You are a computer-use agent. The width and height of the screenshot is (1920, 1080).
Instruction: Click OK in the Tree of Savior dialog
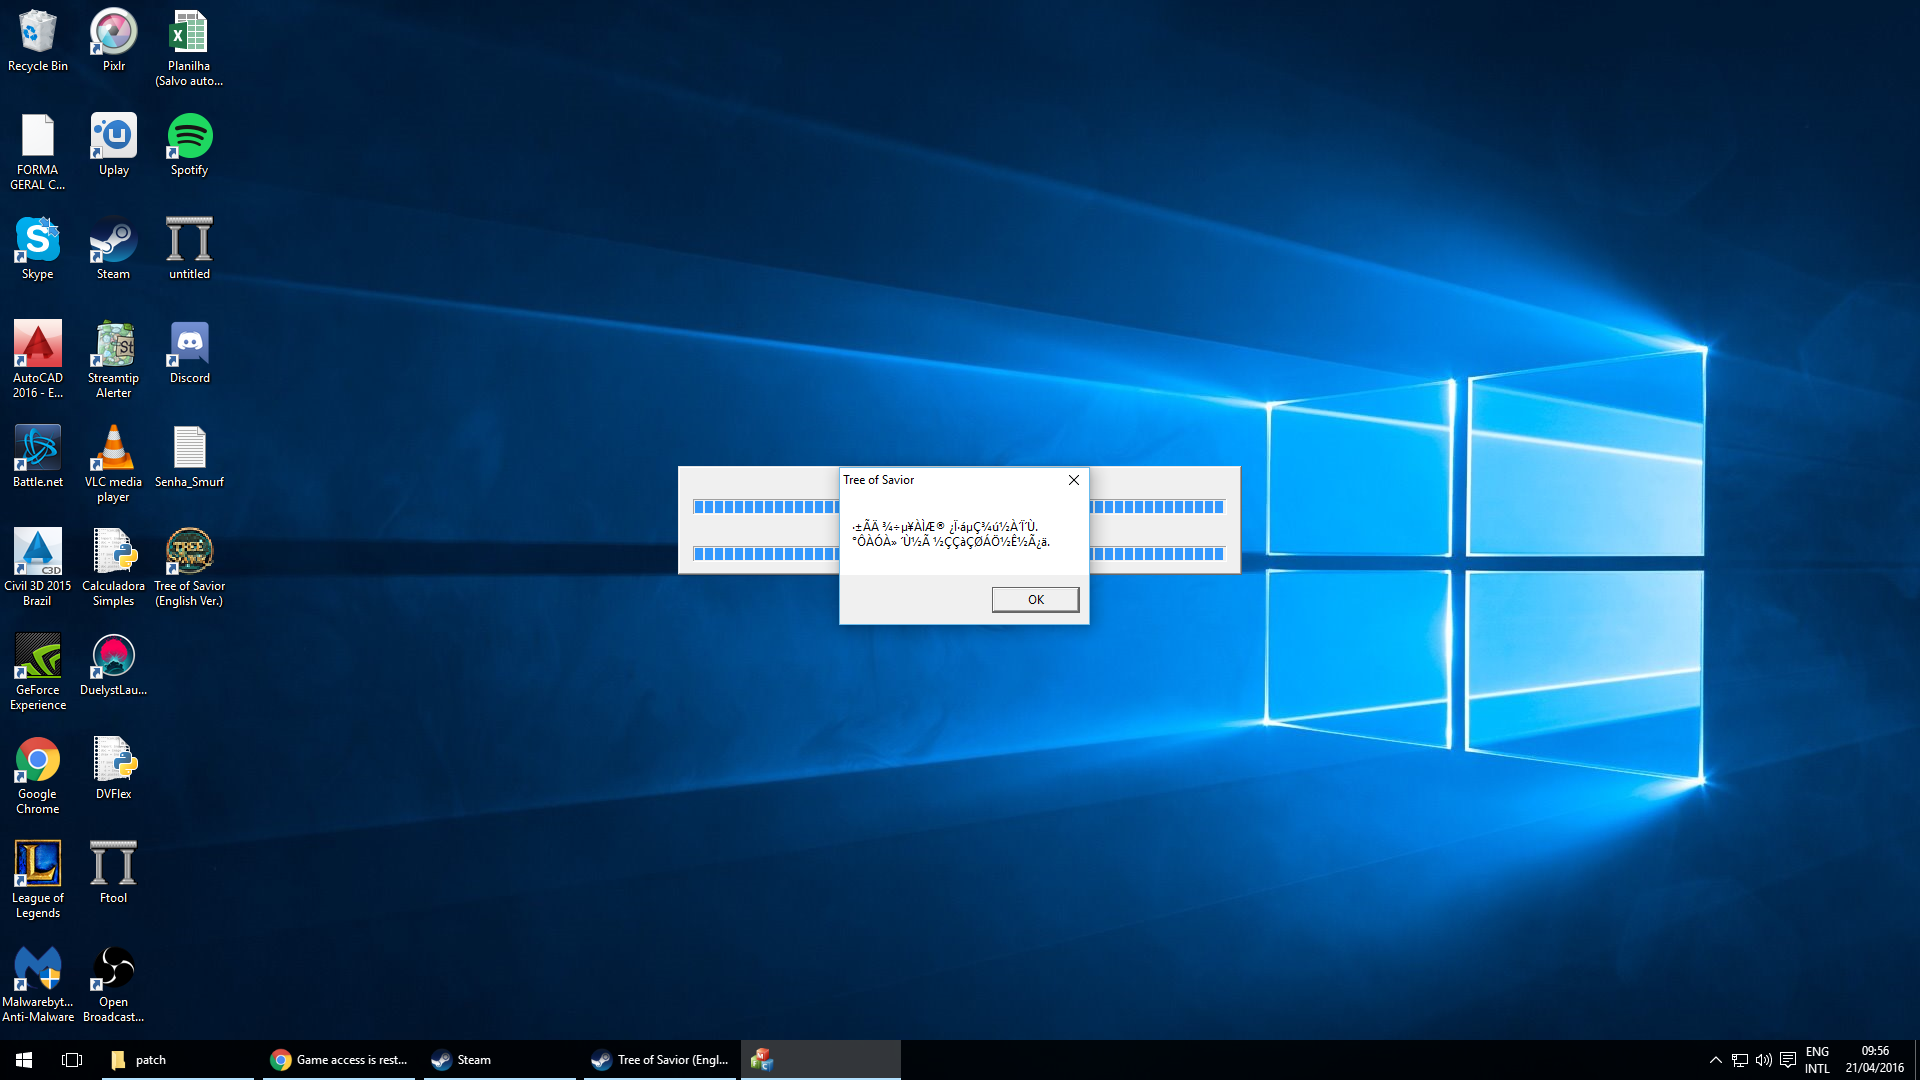tap(1035, 599)
